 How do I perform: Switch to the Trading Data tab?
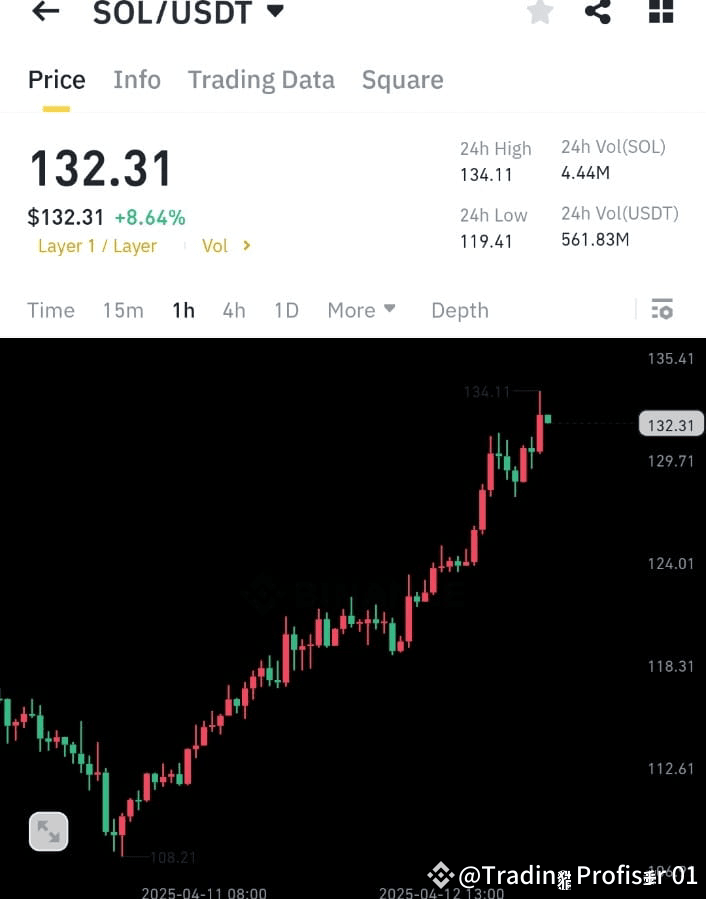pyautogui.click(x=260, y=79)
